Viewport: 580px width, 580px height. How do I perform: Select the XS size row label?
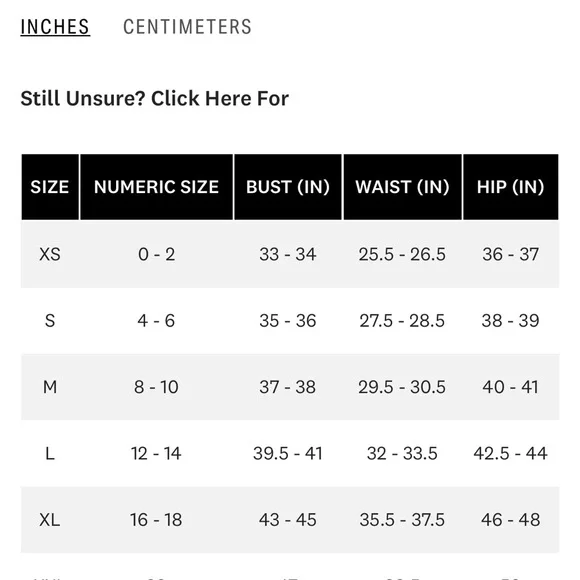(50, 254)
